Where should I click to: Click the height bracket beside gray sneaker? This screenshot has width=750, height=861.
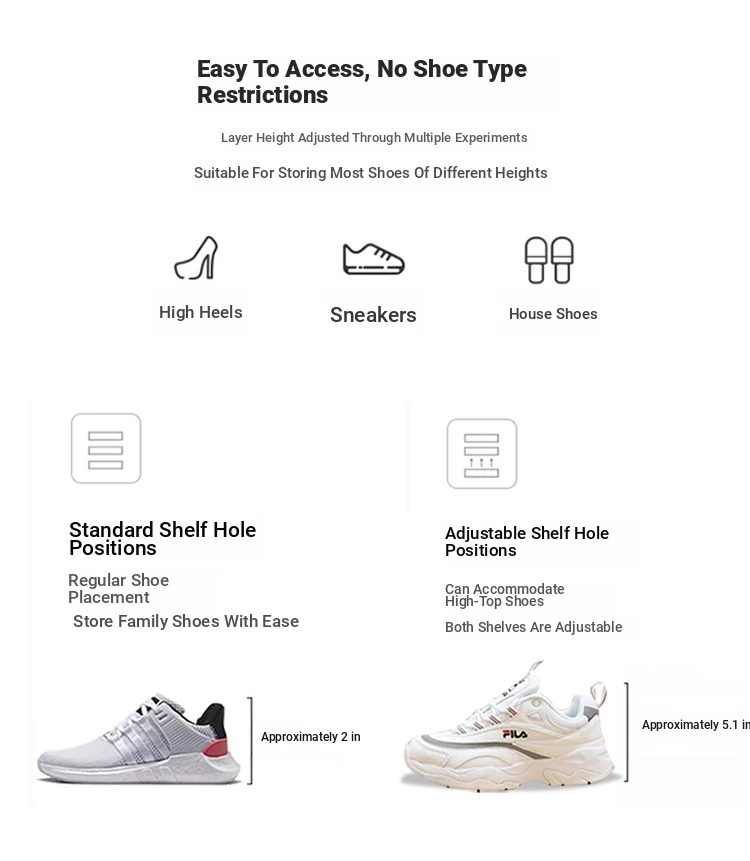click(x=250, y=740)
